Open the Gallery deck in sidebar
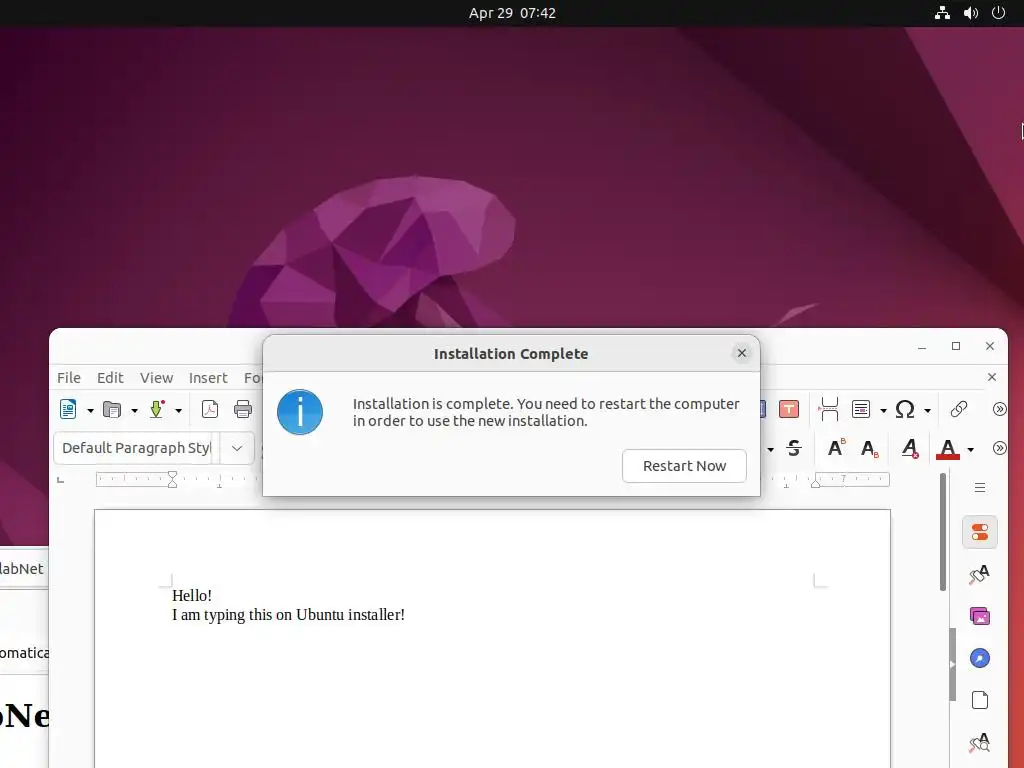Viewport: 1024px width, 768px height. 980,616
